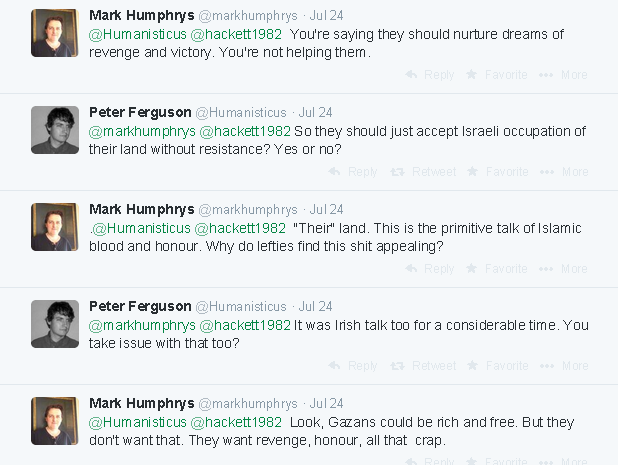618x465 pixels.
Task: Reply to the "nurture dreams of revenge" tweet
Action: coord(430,75)
